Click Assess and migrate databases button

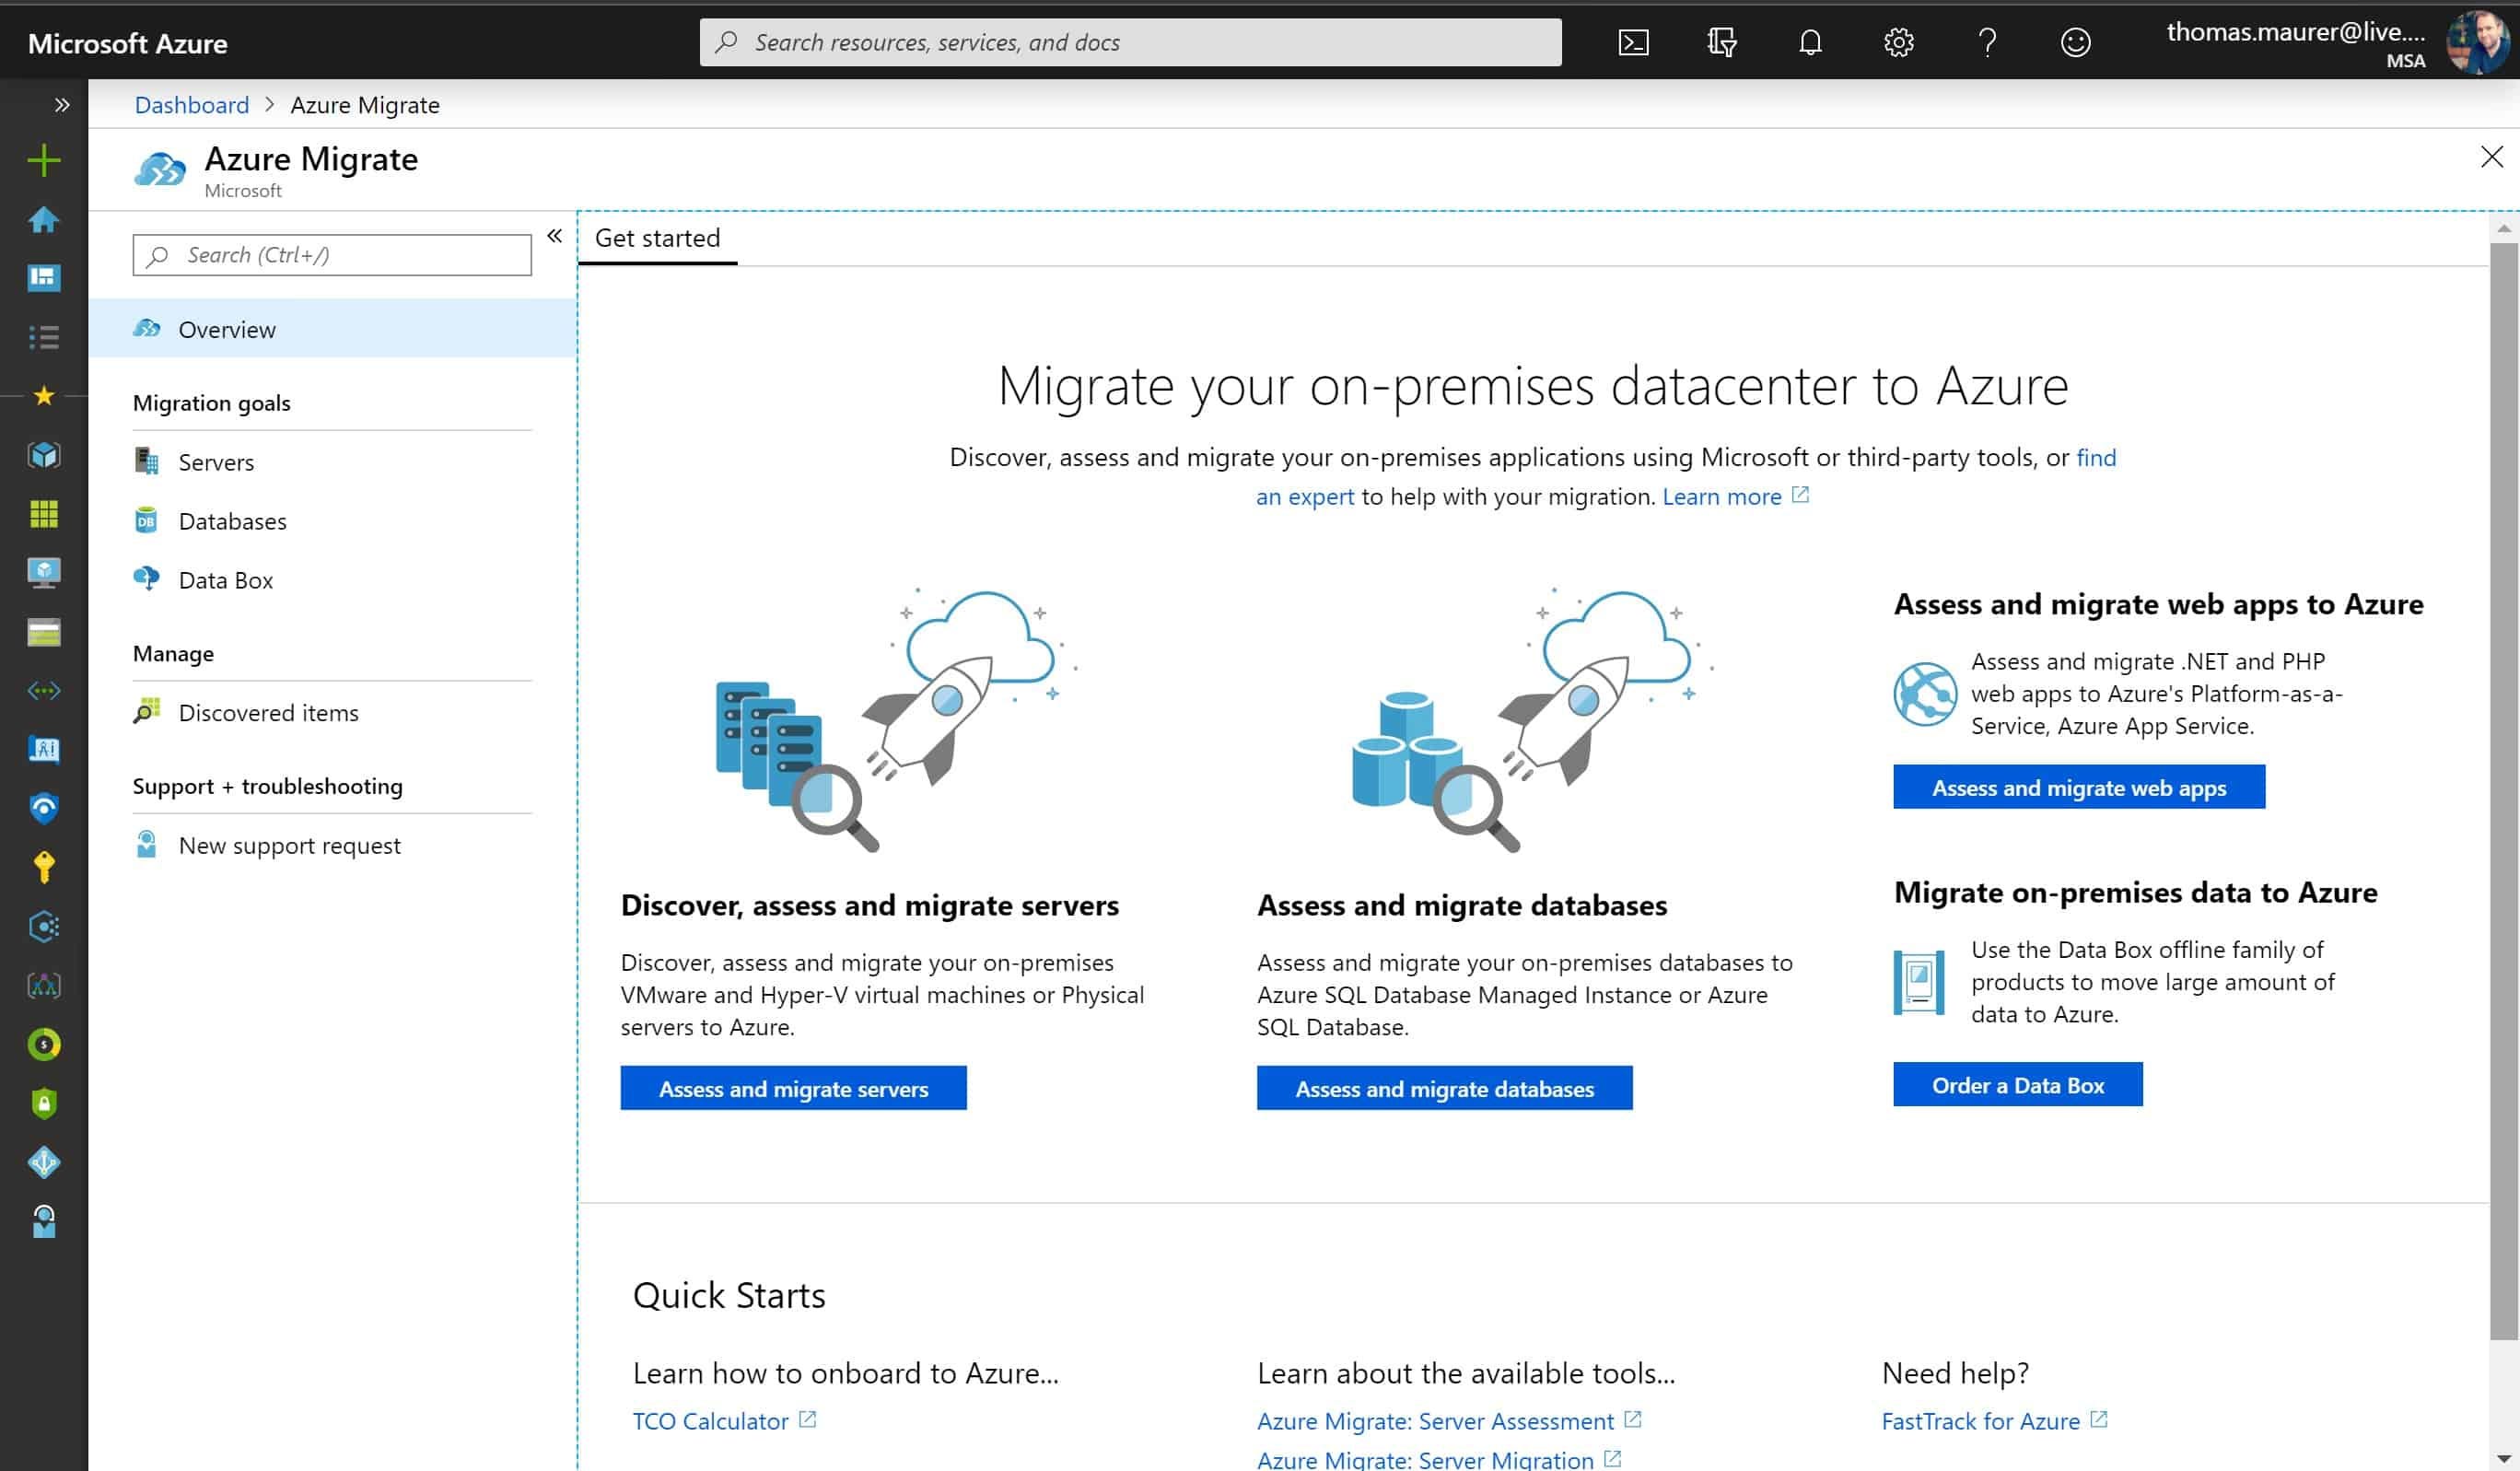(x=1444, y=1088)
